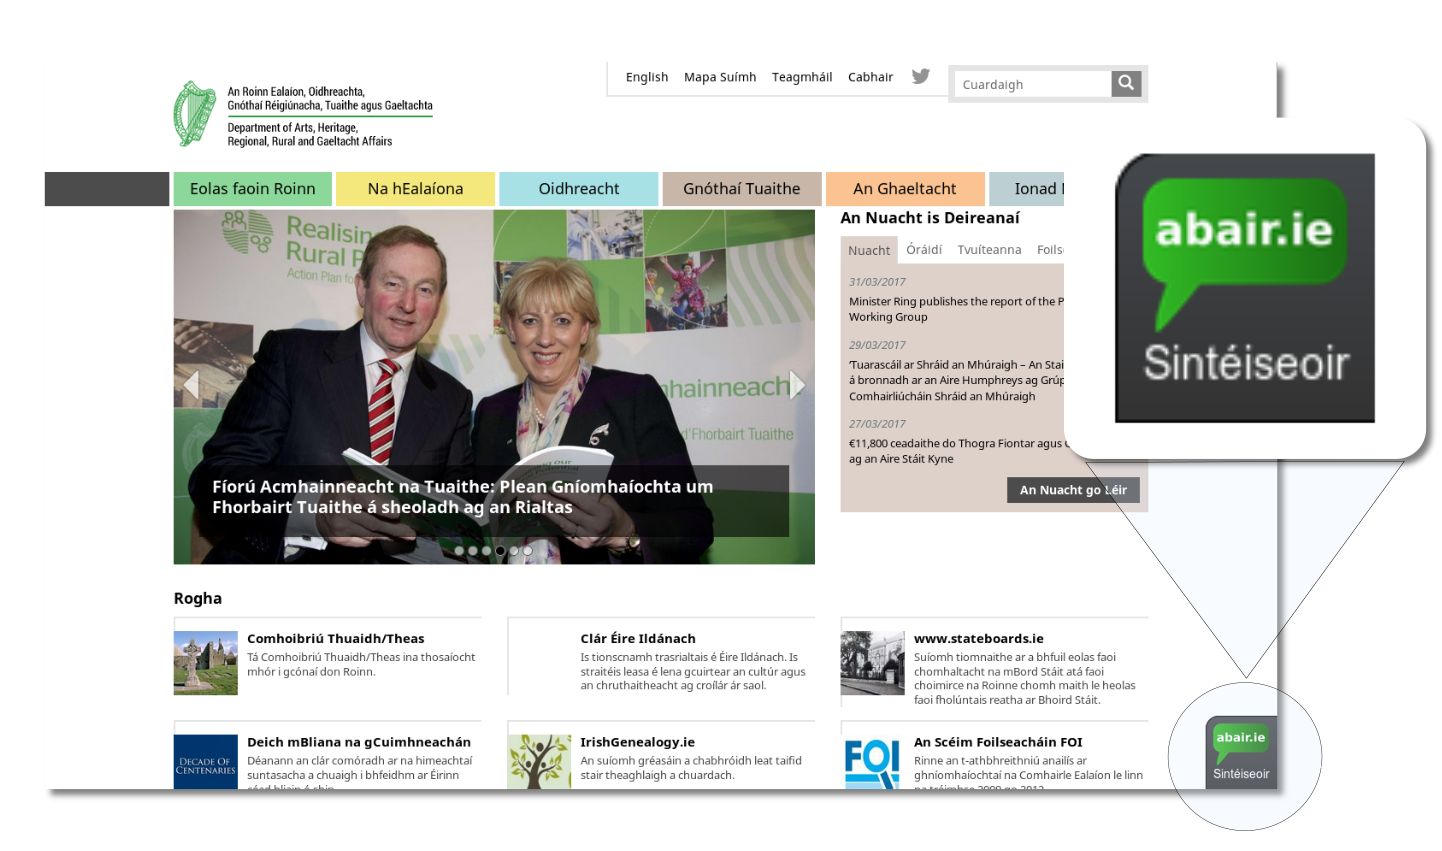Click the search magnifying glass icon
The width and height of the screenshot is (1442, 851).
(x=1126, y=83)
